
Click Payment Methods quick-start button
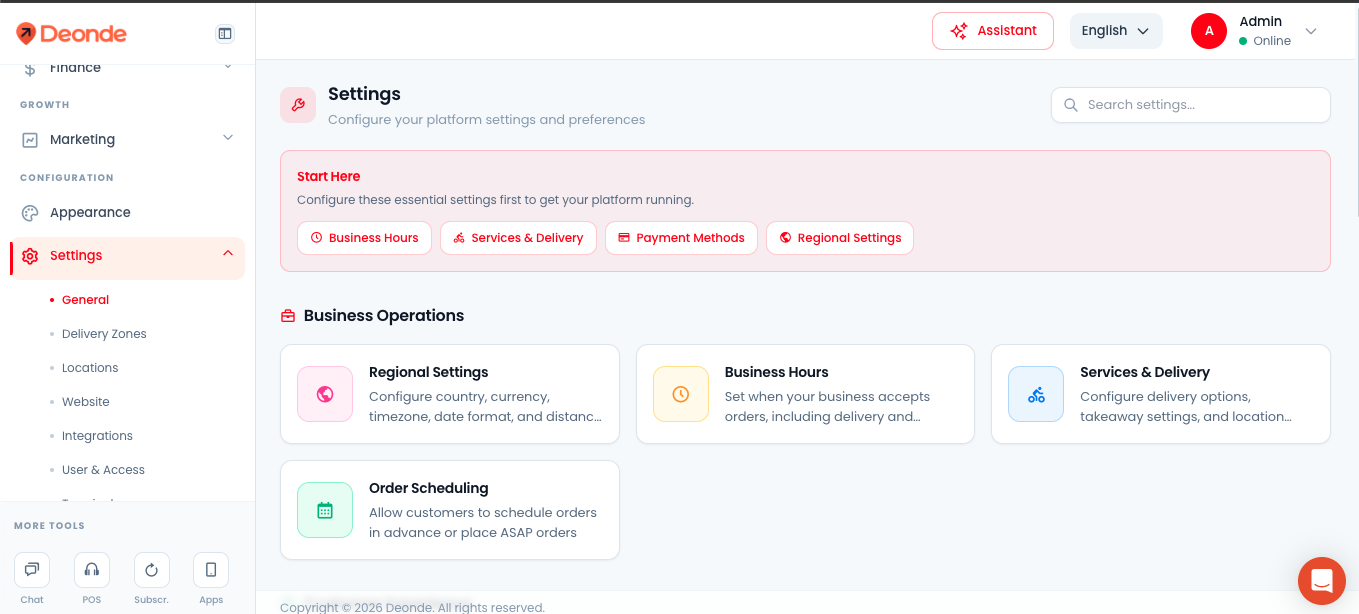(x=681, y=238)
